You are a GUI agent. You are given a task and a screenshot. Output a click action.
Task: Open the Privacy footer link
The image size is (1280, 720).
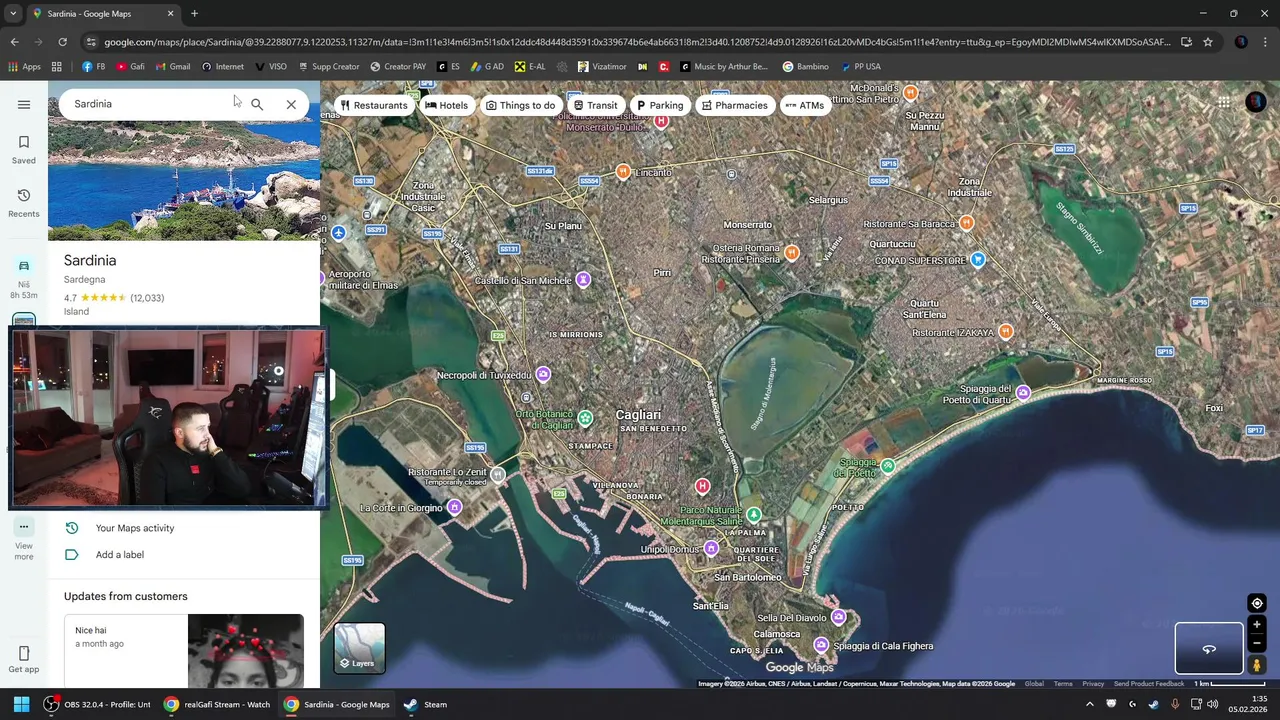1093,684
